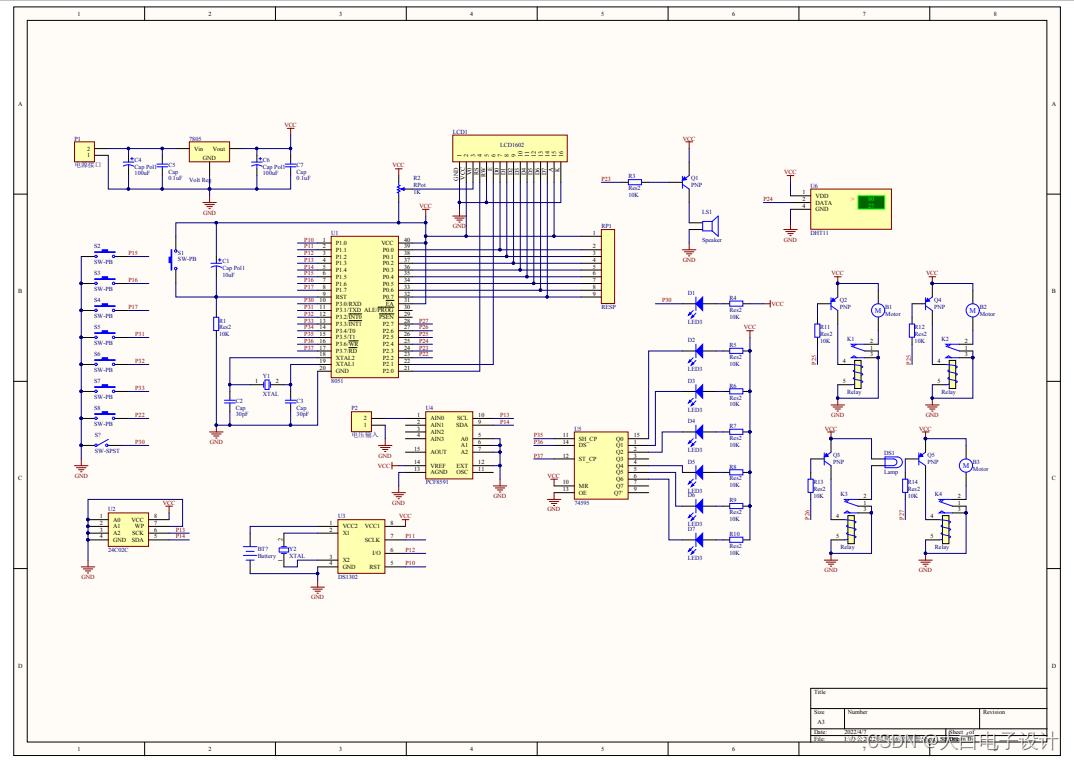1074x760 pixels.
Task: Click the B2 motor symbol
Action: 972,310
